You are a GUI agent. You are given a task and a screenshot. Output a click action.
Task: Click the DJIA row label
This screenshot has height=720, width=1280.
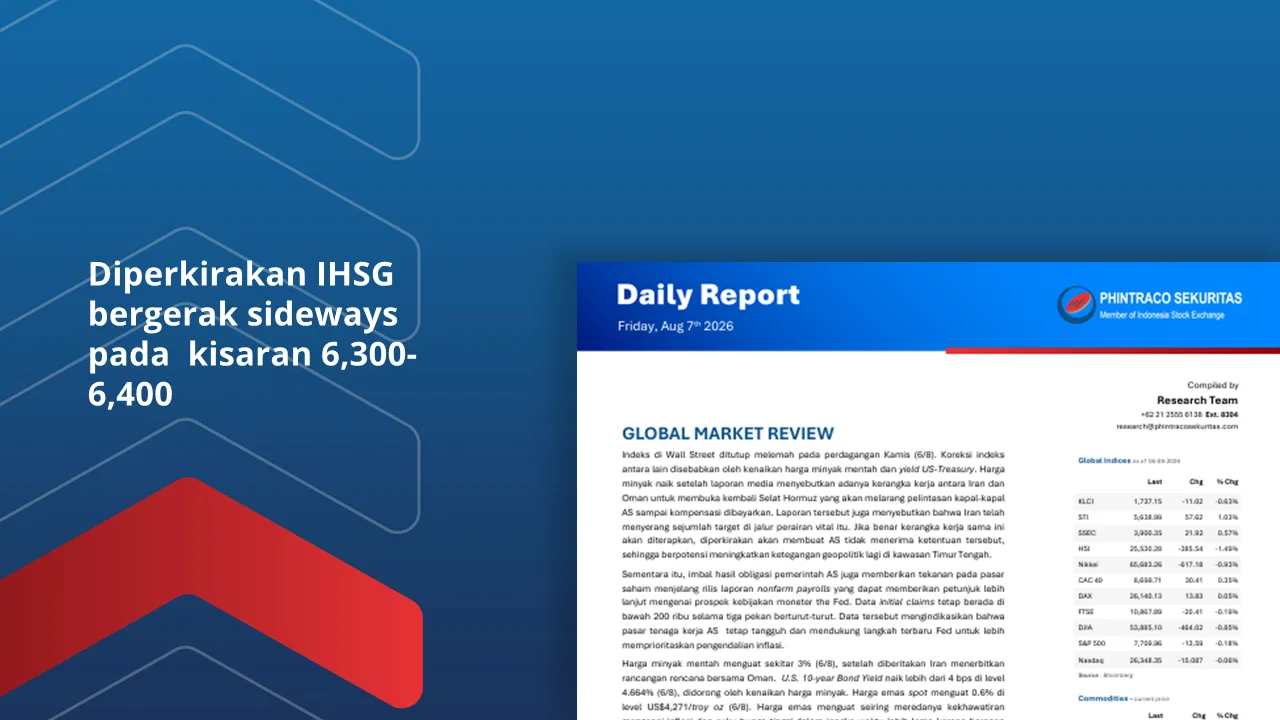tap(1086, 628)
